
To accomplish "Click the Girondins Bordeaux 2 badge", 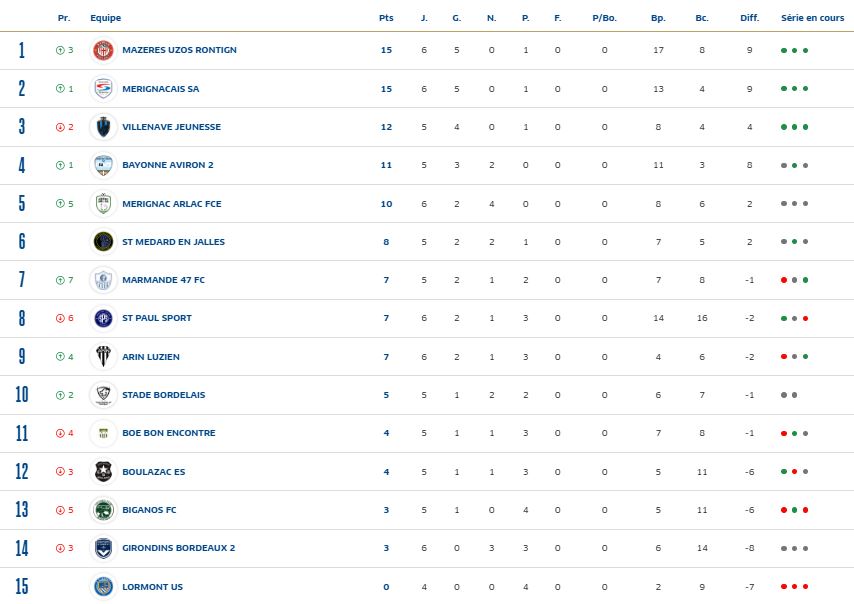I will 104,548.
